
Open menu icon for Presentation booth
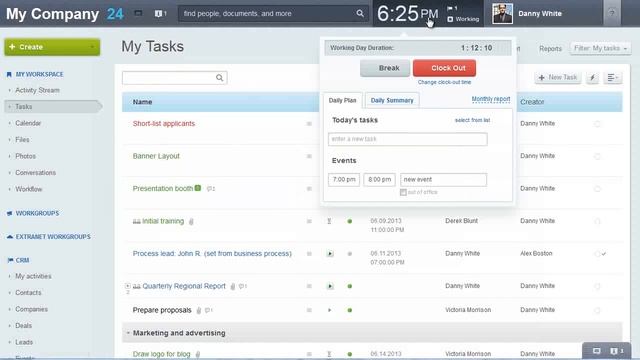pyautogui.click(x=309, y=189)
